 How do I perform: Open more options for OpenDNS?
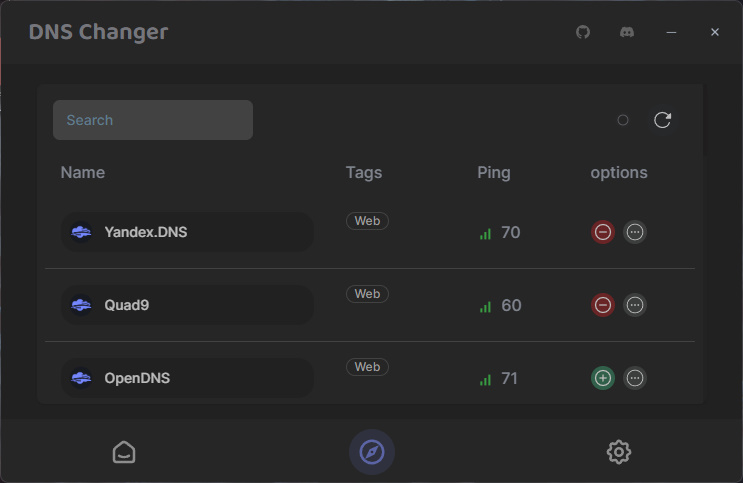pos(635,378)
